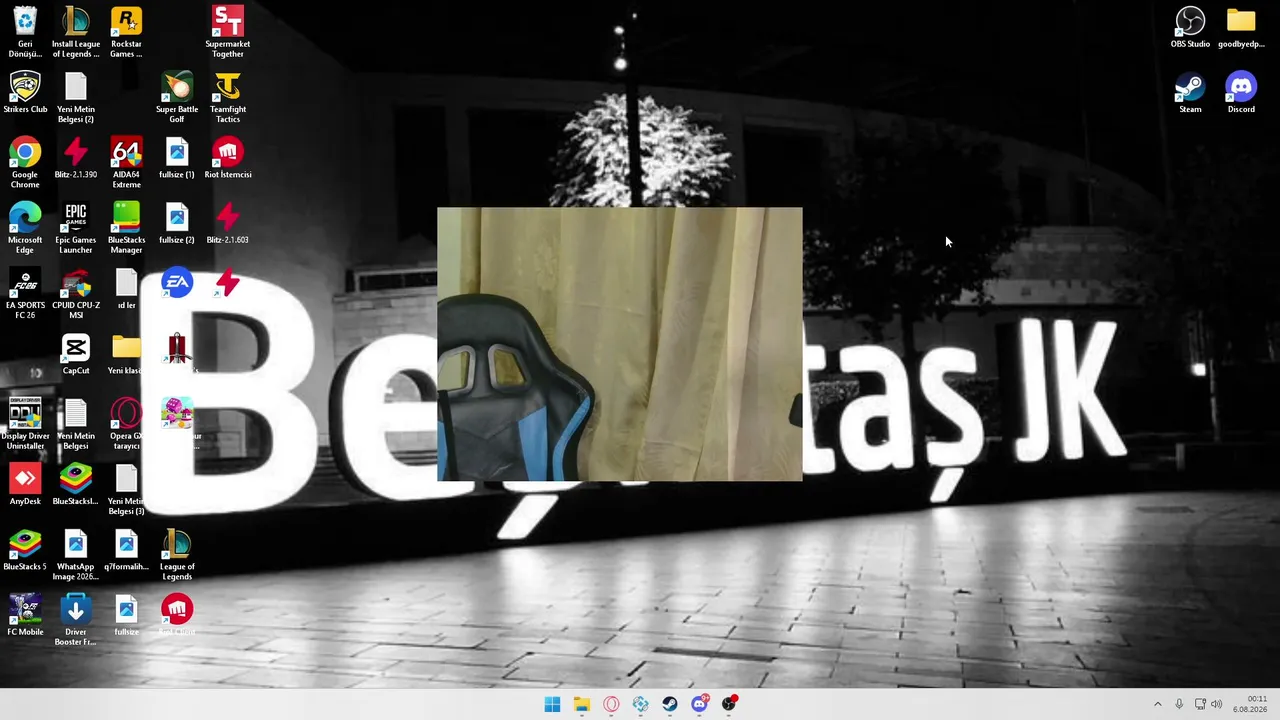Image resolution: width=1280 pixels, height=720 pixels.
Task: Open the Windows Start menu
Action: tap(552, 704)
